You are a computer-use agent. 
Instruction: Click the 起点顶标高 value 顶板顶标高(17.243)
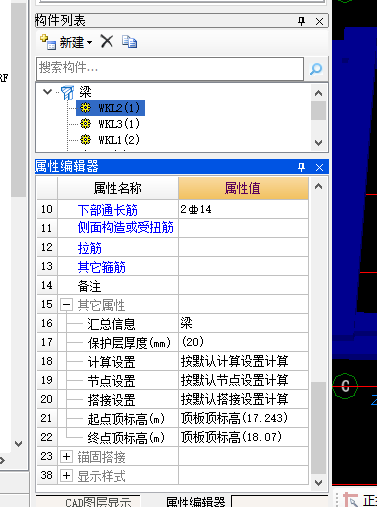243,418
